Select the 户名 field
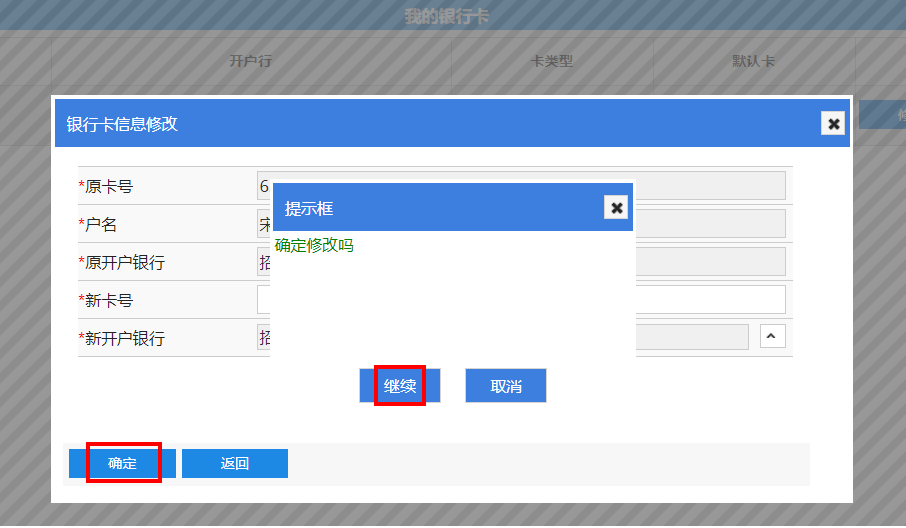Screen dimensions: 906x528 (x=710, y=224)
